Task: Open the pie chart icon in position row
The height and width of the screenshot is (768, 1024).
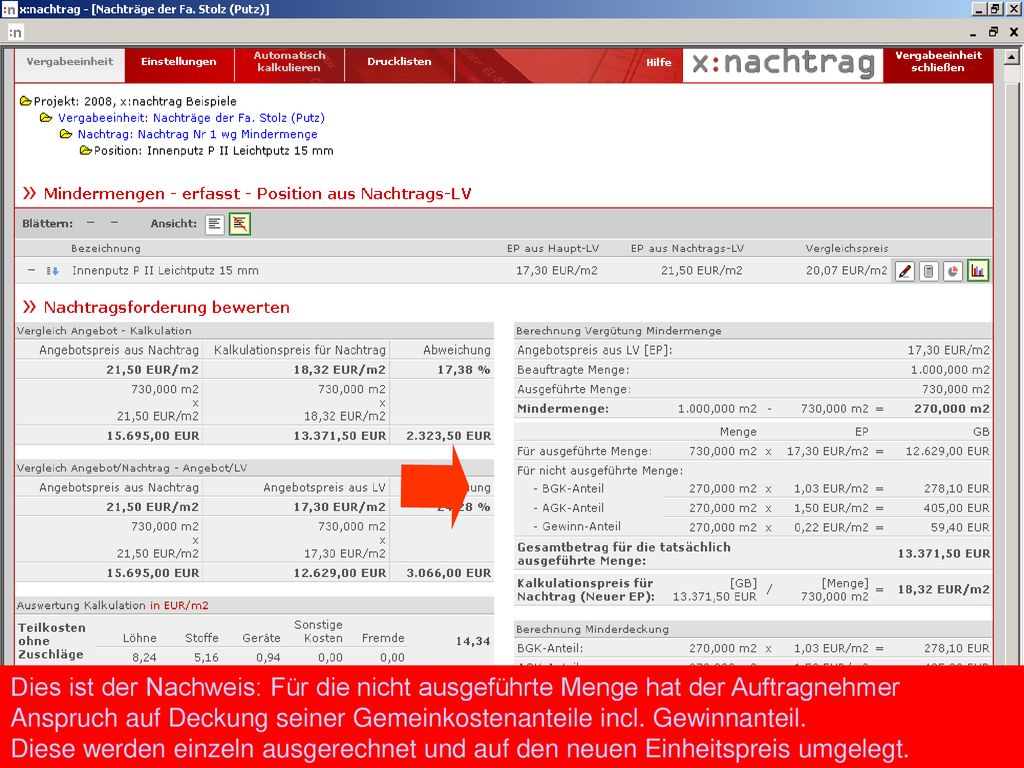Action: point(953,270)
